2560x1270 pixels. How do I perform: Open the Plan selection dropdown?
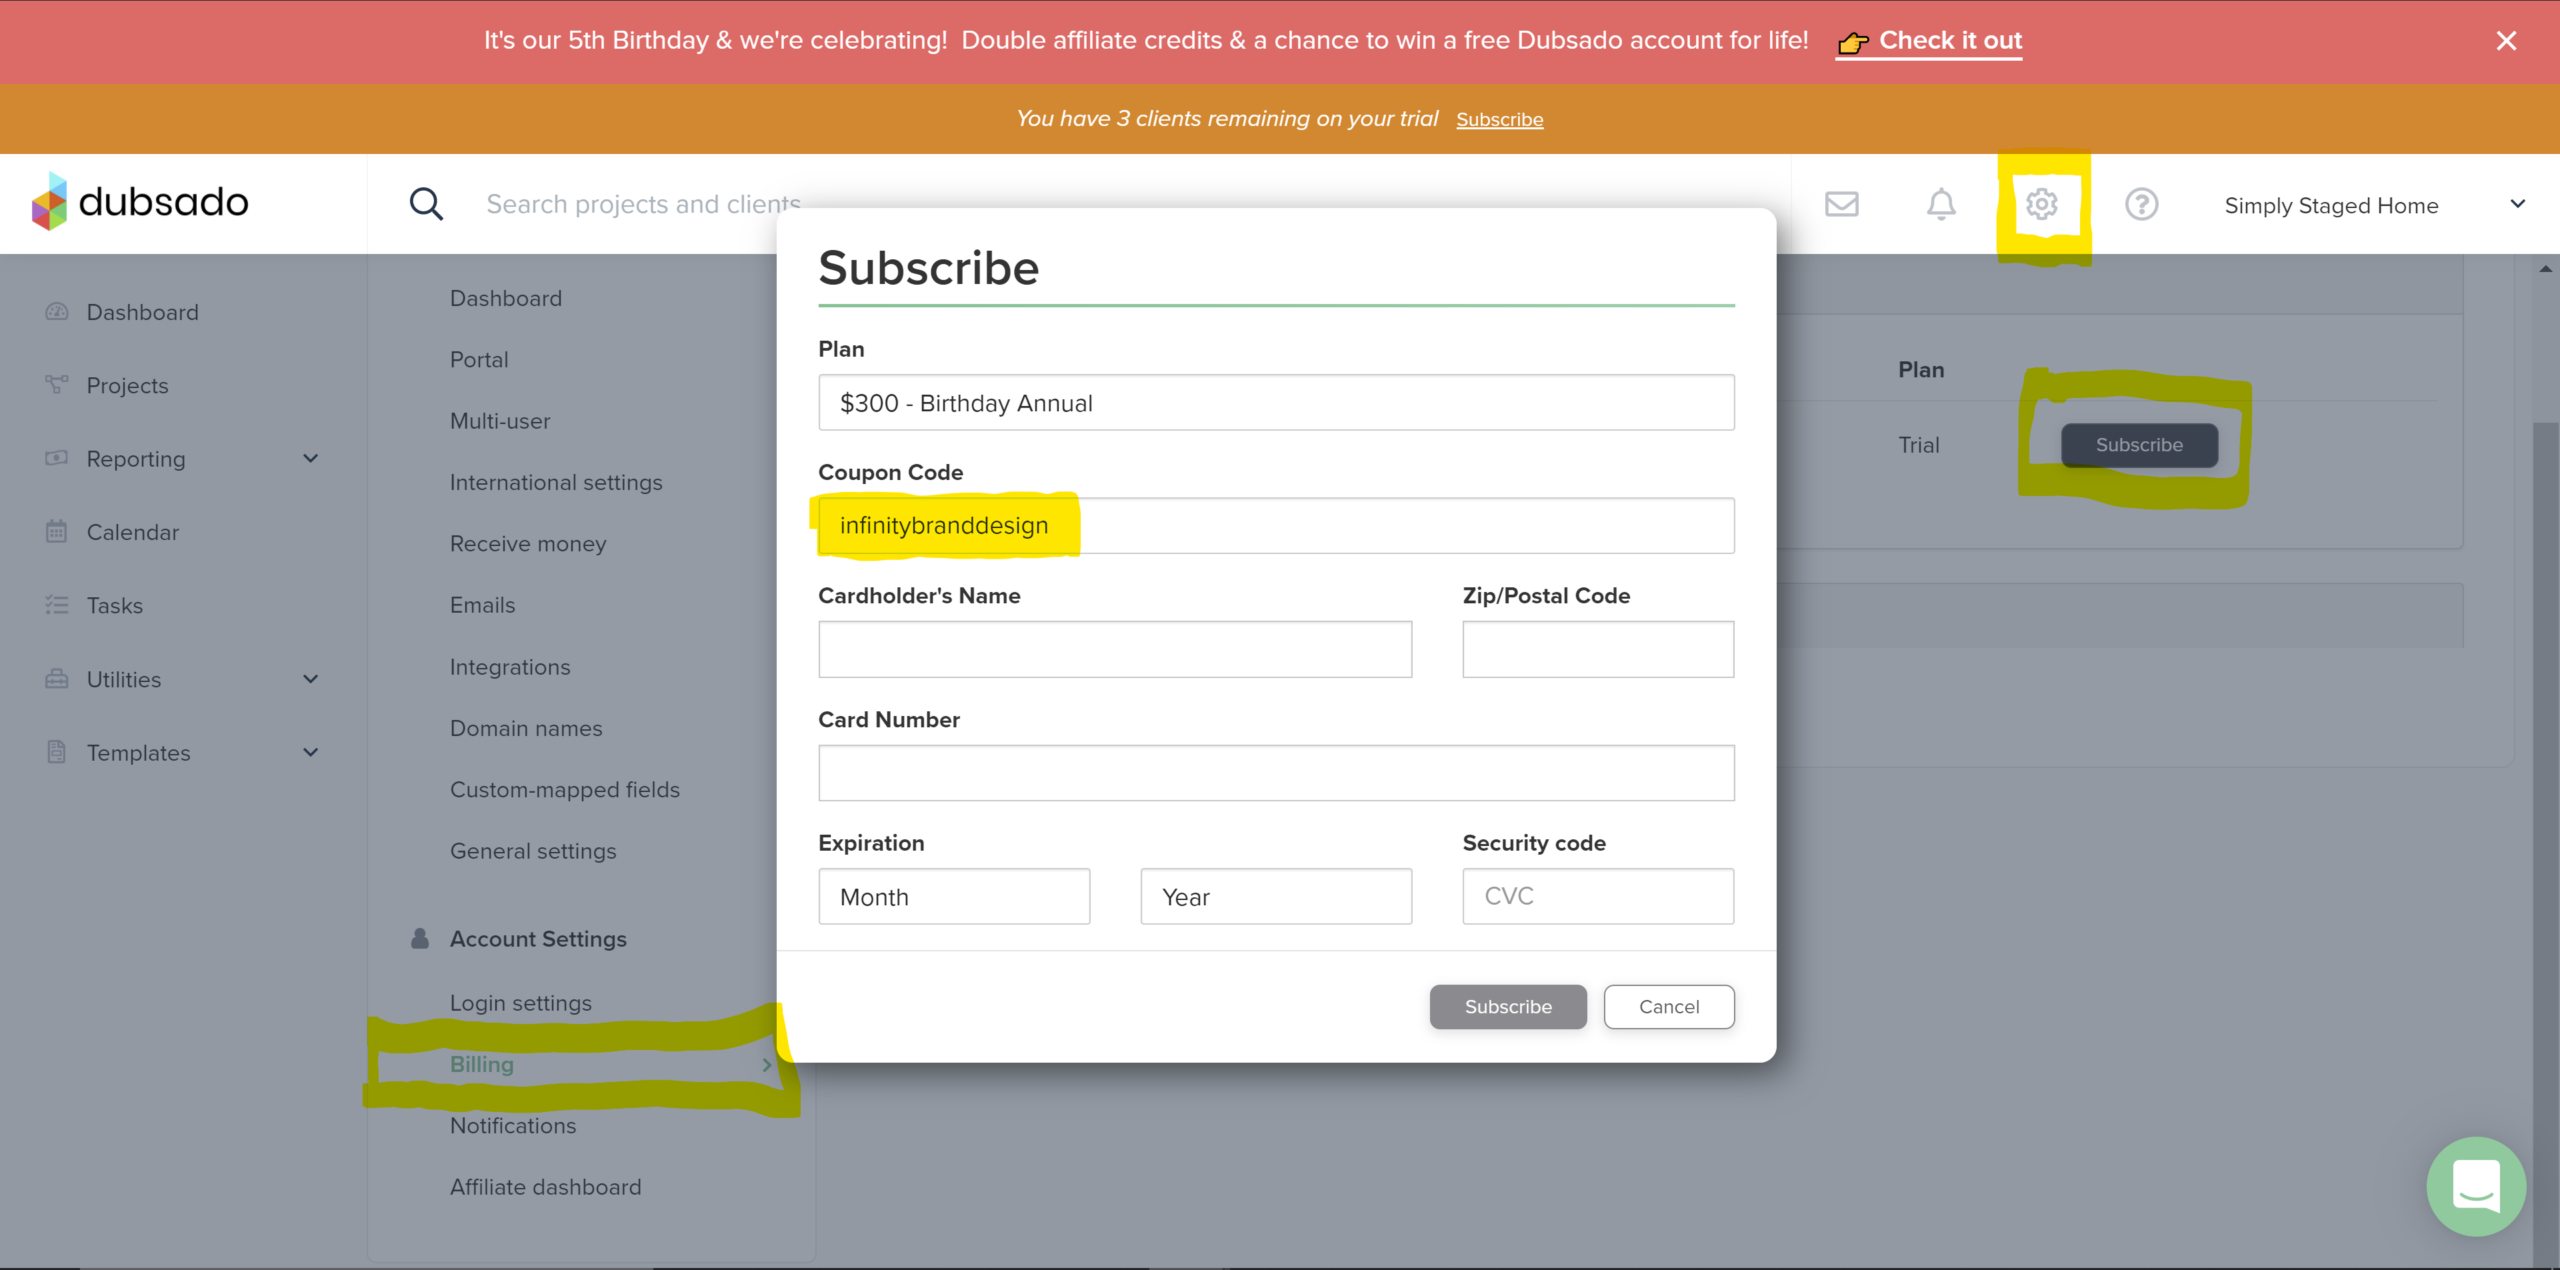(1275, 403)
